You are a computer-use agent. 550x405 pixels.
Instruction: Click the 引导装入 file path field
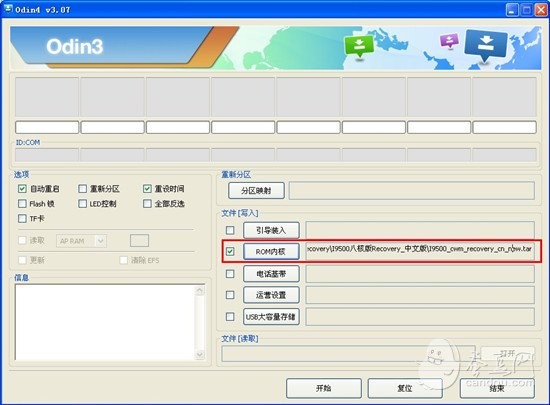tap(420, 230)
